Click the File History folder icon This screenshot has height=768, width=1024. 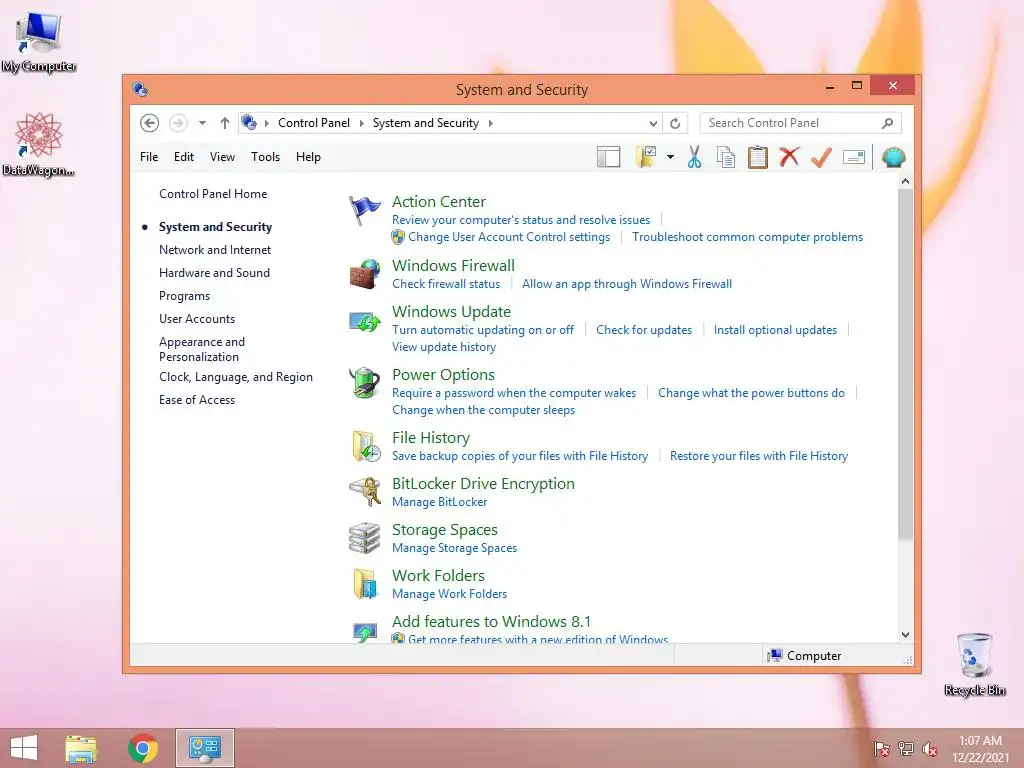pyautogui.click(x=366, y=446)
